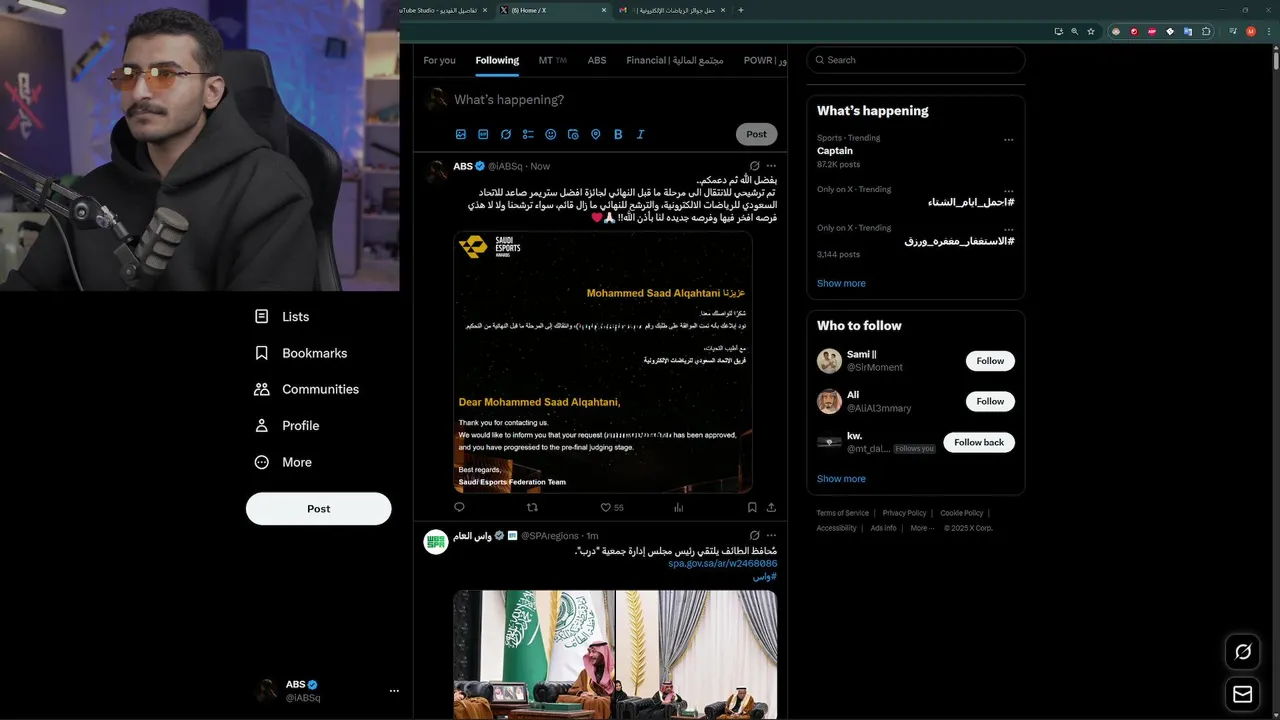The width and height of the screenshot is (1280, 720).
Task: Open more options on SPAregions post
Action: [x=771, y=536]
